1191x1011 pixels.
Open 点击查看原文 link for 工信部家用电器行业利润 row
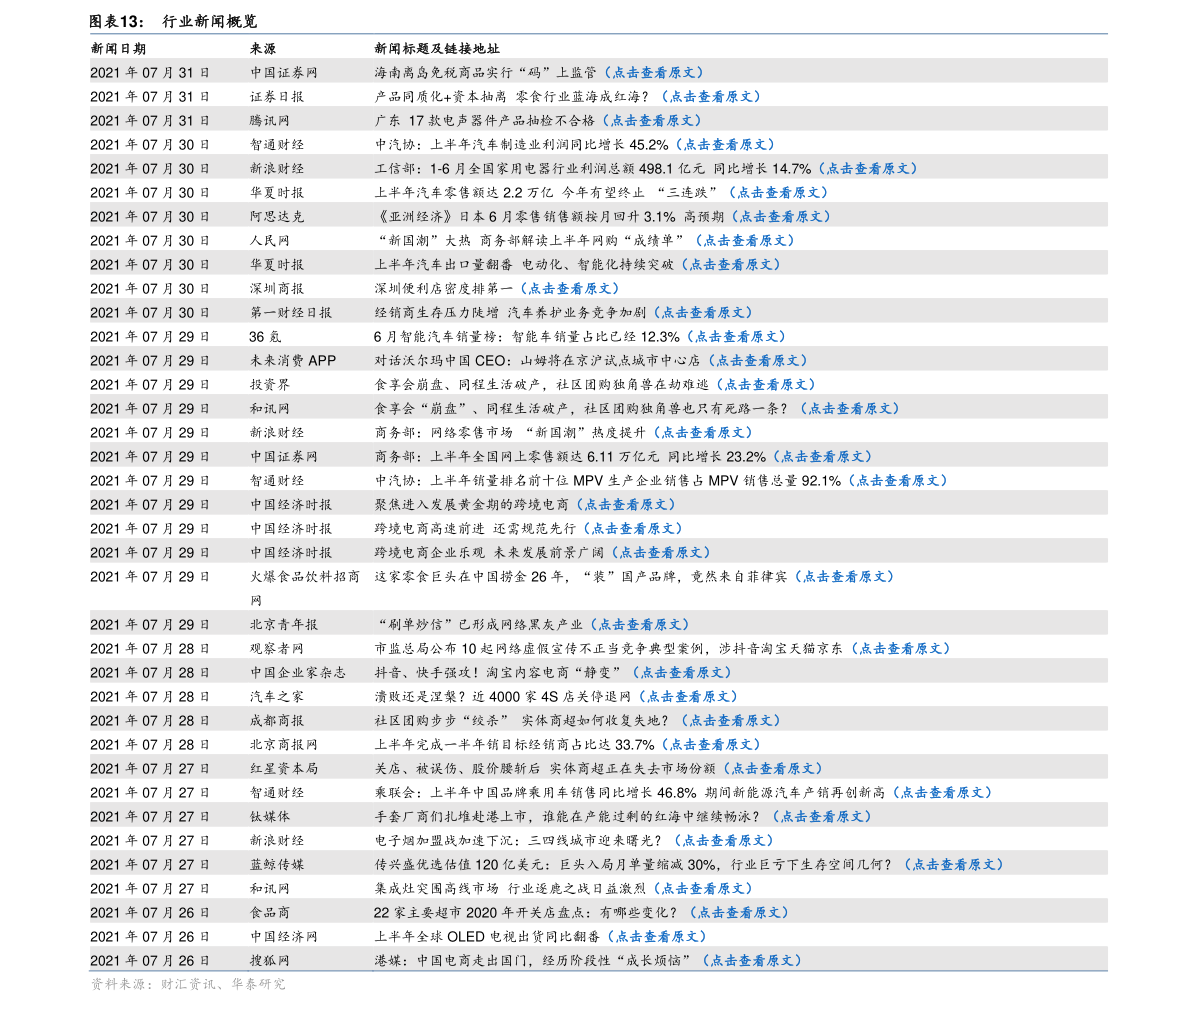(x=868, y=169)
